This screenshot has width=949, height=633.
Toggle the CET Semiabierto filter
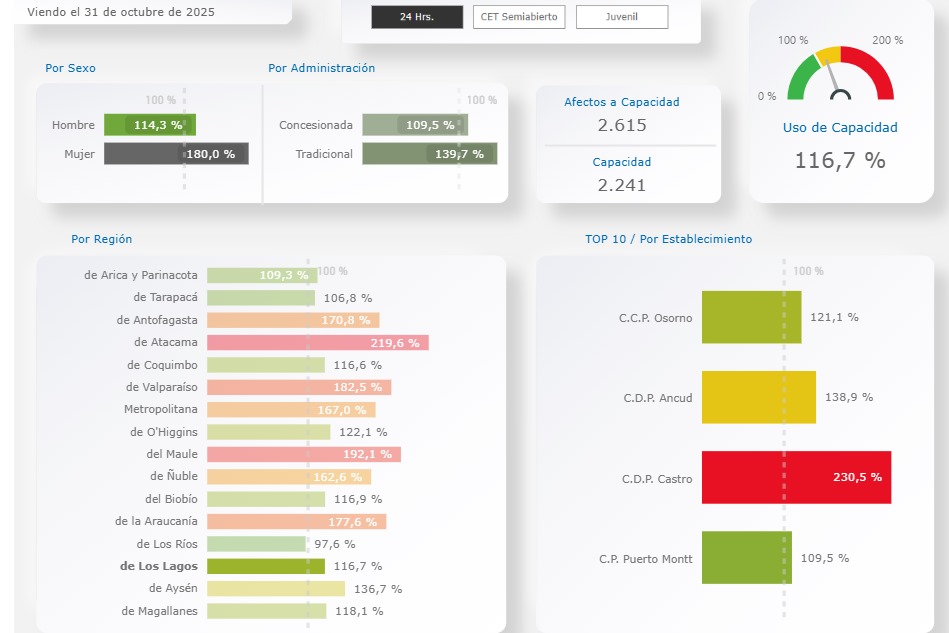519,17
